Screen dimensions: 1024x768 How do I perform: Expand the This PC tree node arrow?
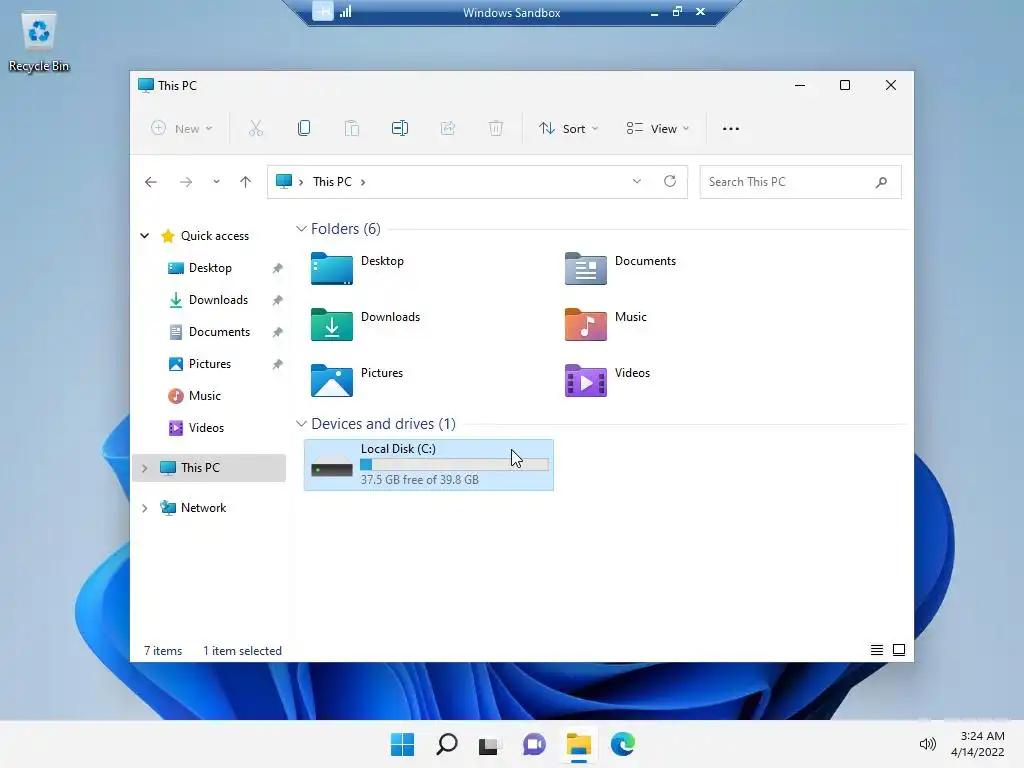(144, 468)
